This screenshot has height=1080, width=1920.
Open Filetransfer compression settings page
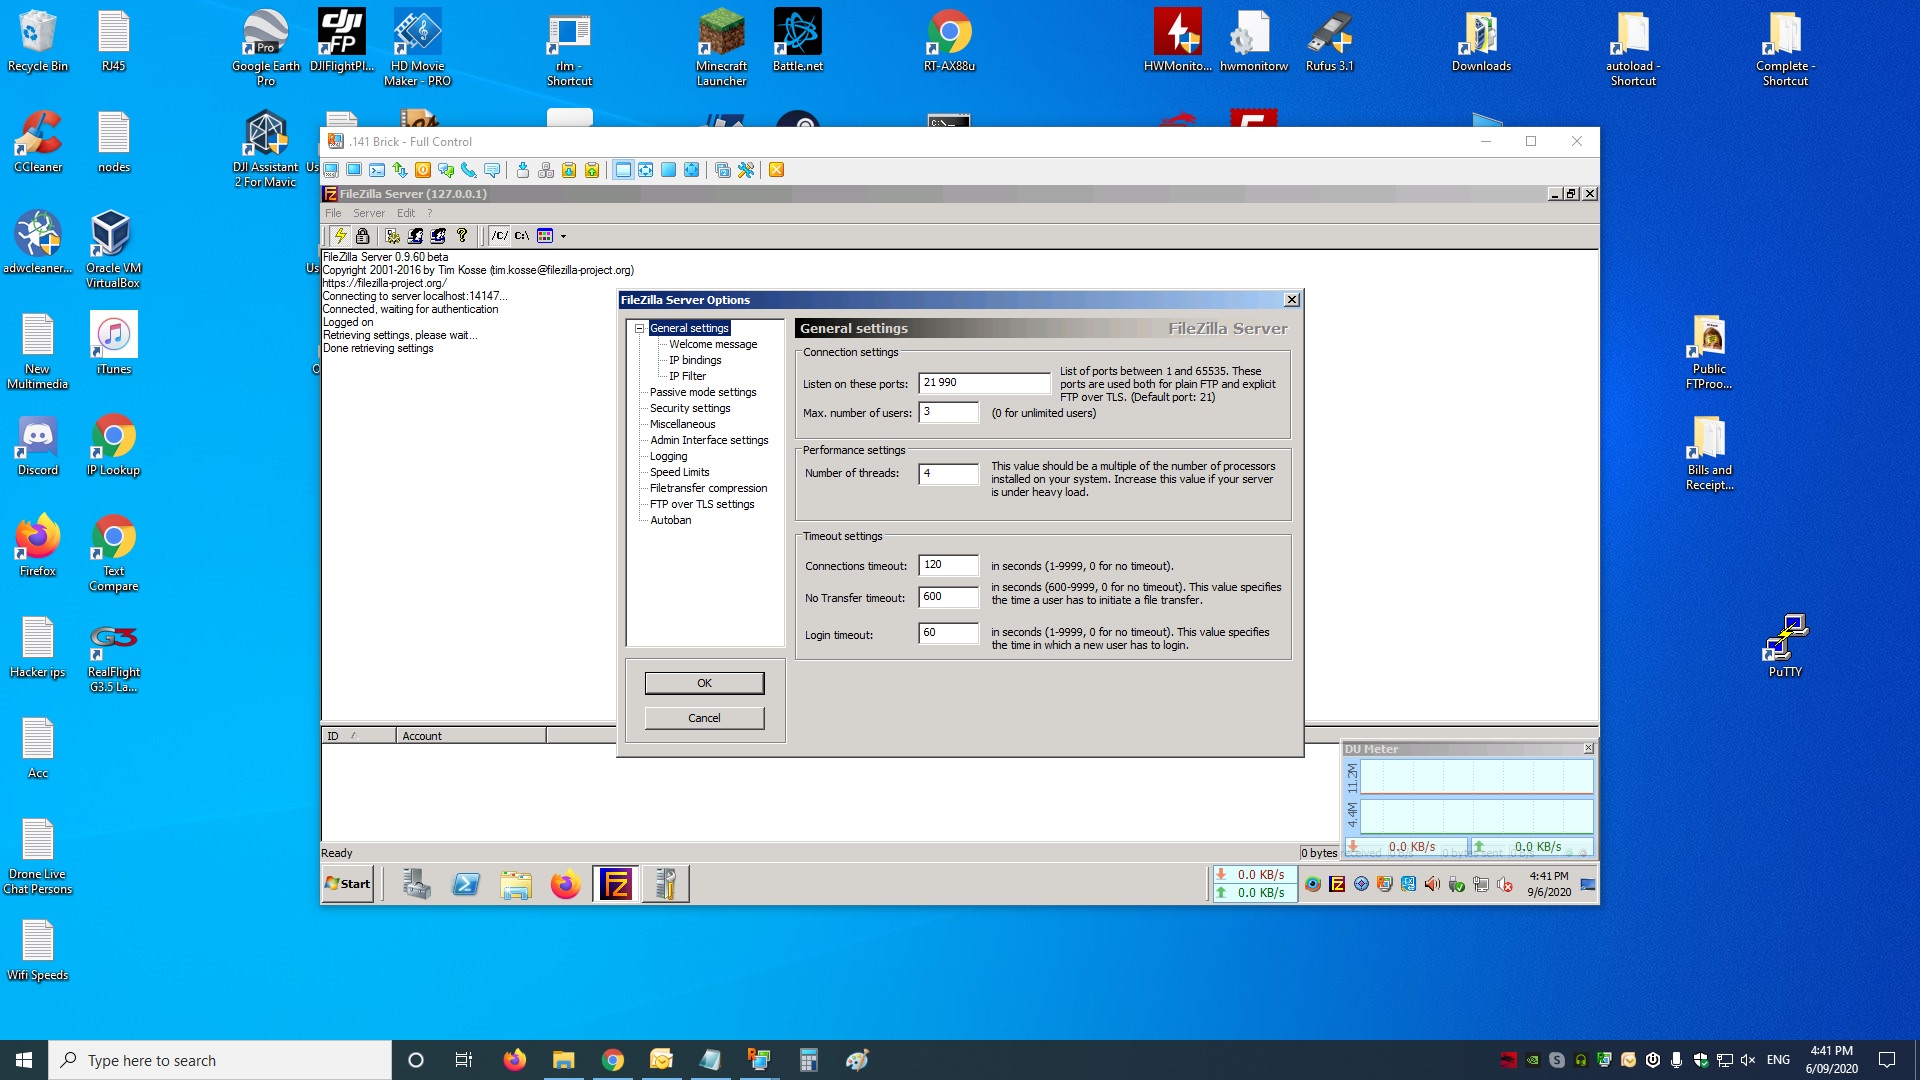pos(708,488)
